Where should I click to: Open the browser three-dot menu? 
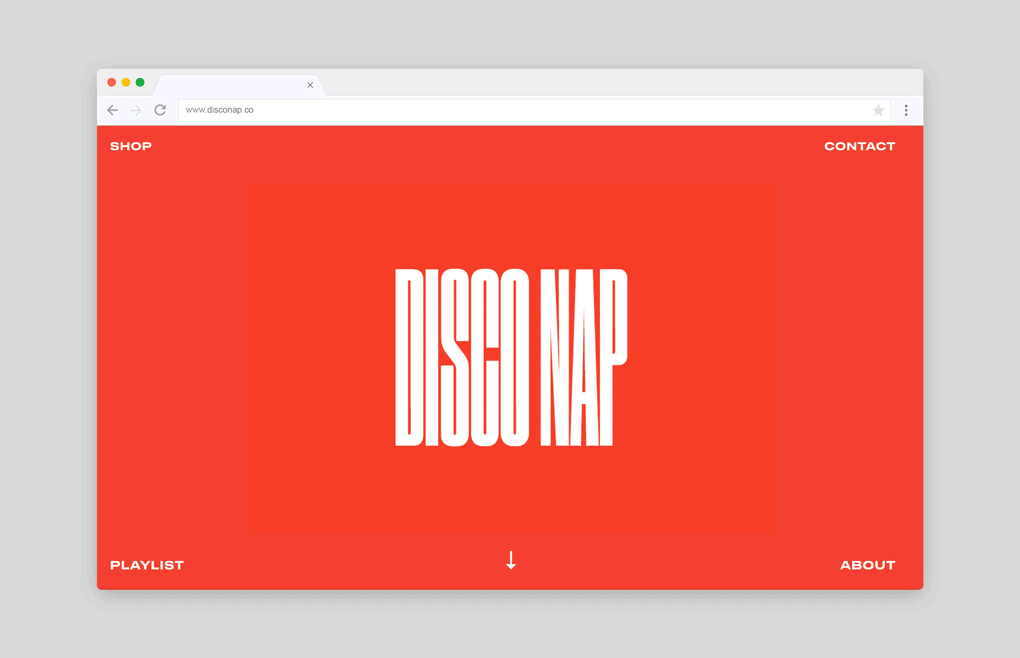click(x=906, y=110)
